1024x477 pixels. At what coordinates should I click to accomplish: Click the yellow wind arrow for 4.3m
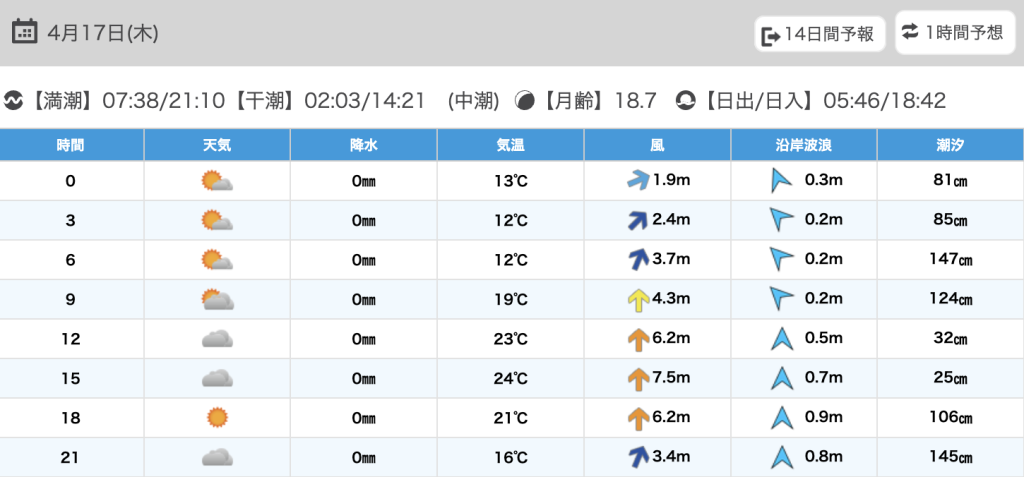click(x=636, y=299)
